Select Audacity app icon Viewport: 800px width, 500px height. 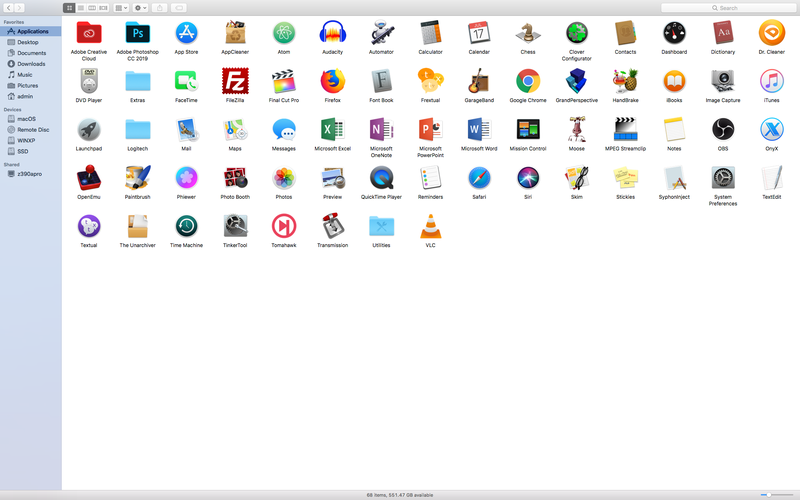333,33
